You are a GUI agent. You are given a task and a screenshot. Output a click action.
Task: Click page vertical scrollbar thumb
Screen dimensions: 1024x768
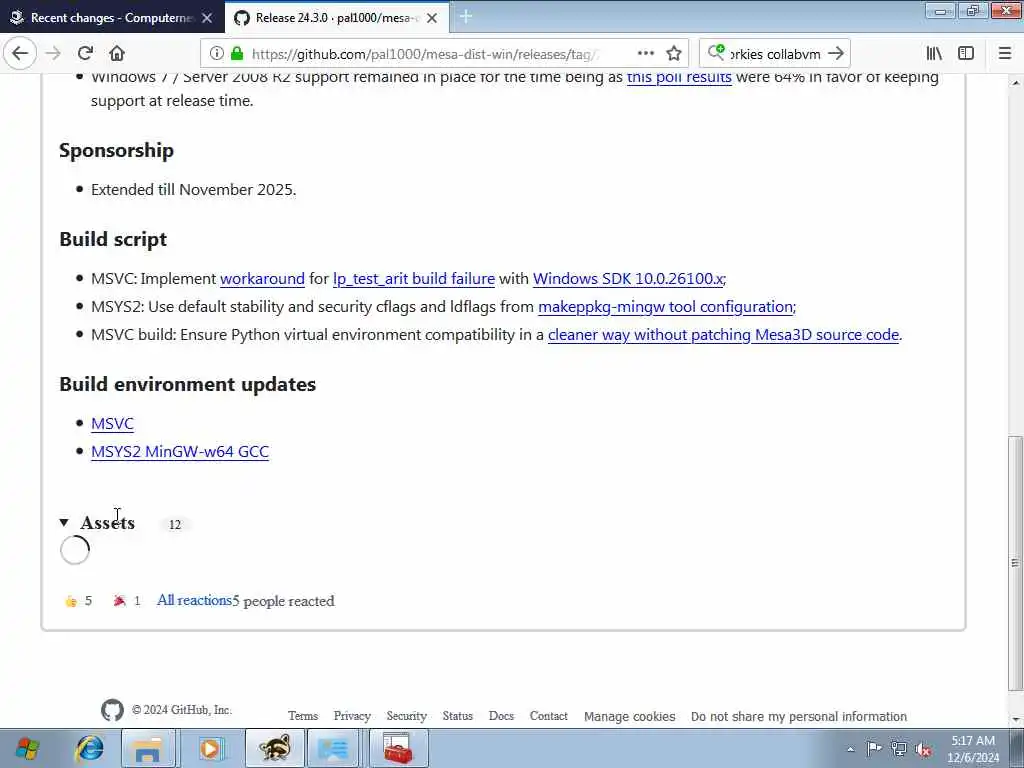tap(1015, 563)
